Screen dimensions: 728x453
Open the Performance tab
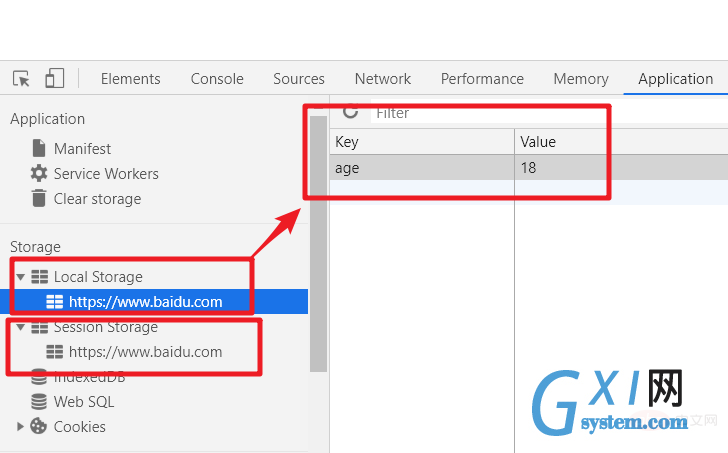coord(482,78)
